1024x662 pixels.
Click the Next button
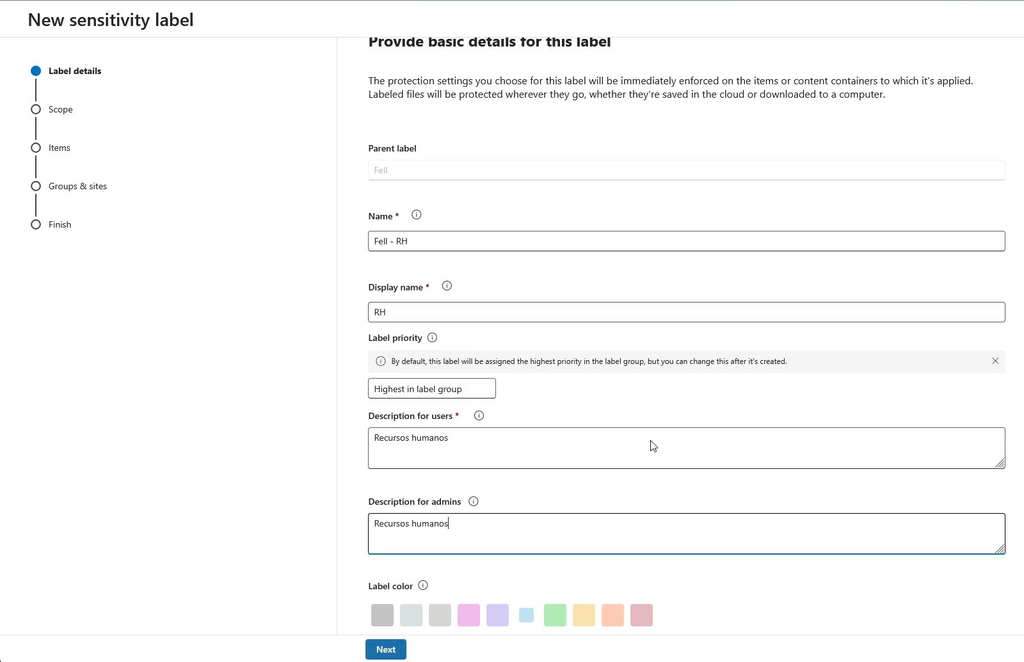tap(386, 650)
